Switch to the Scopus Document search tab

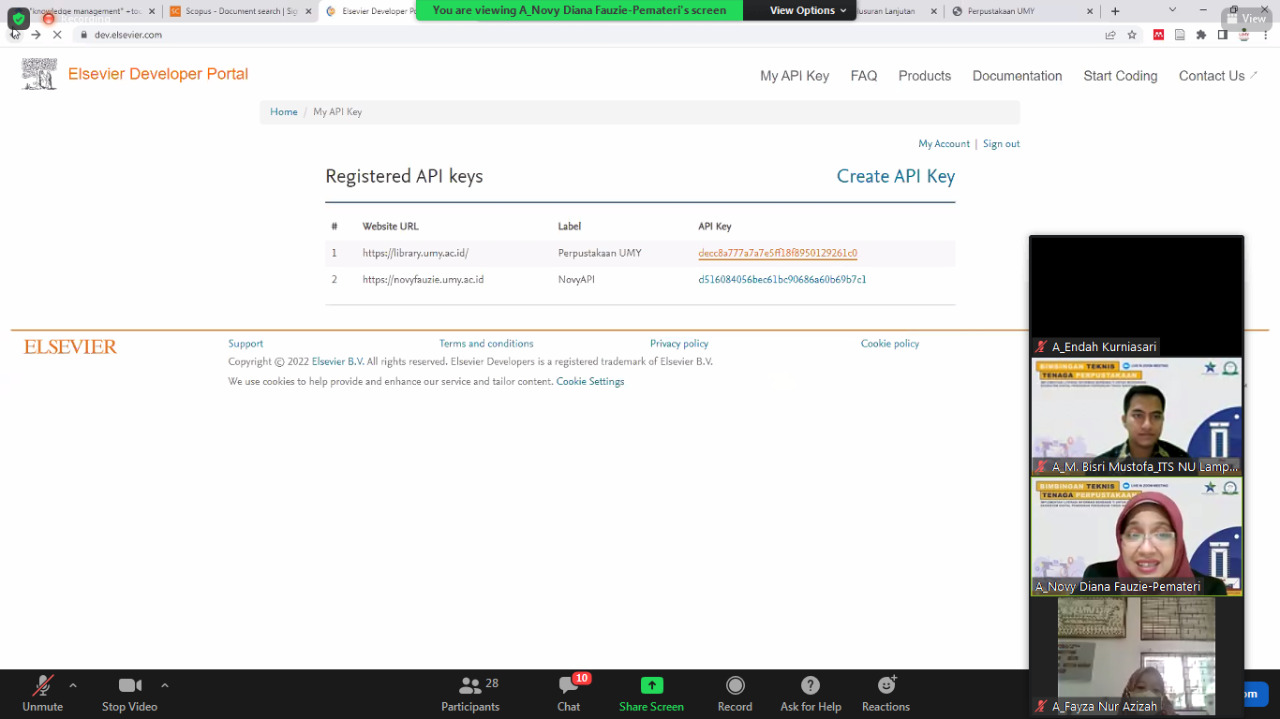click(240, 11)
